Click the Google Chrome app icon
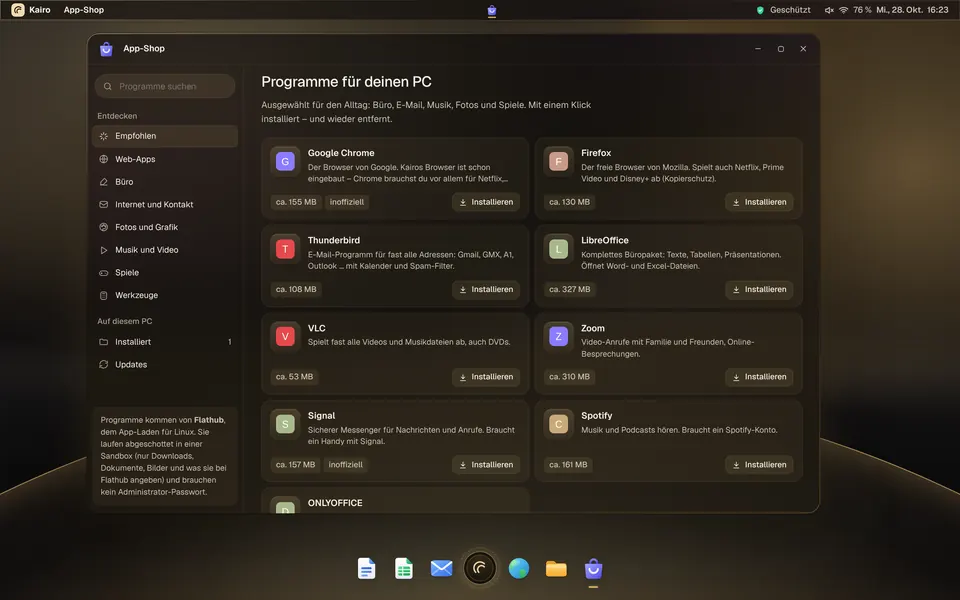Screen dimensions: 960x600 [x=285, y=162]
